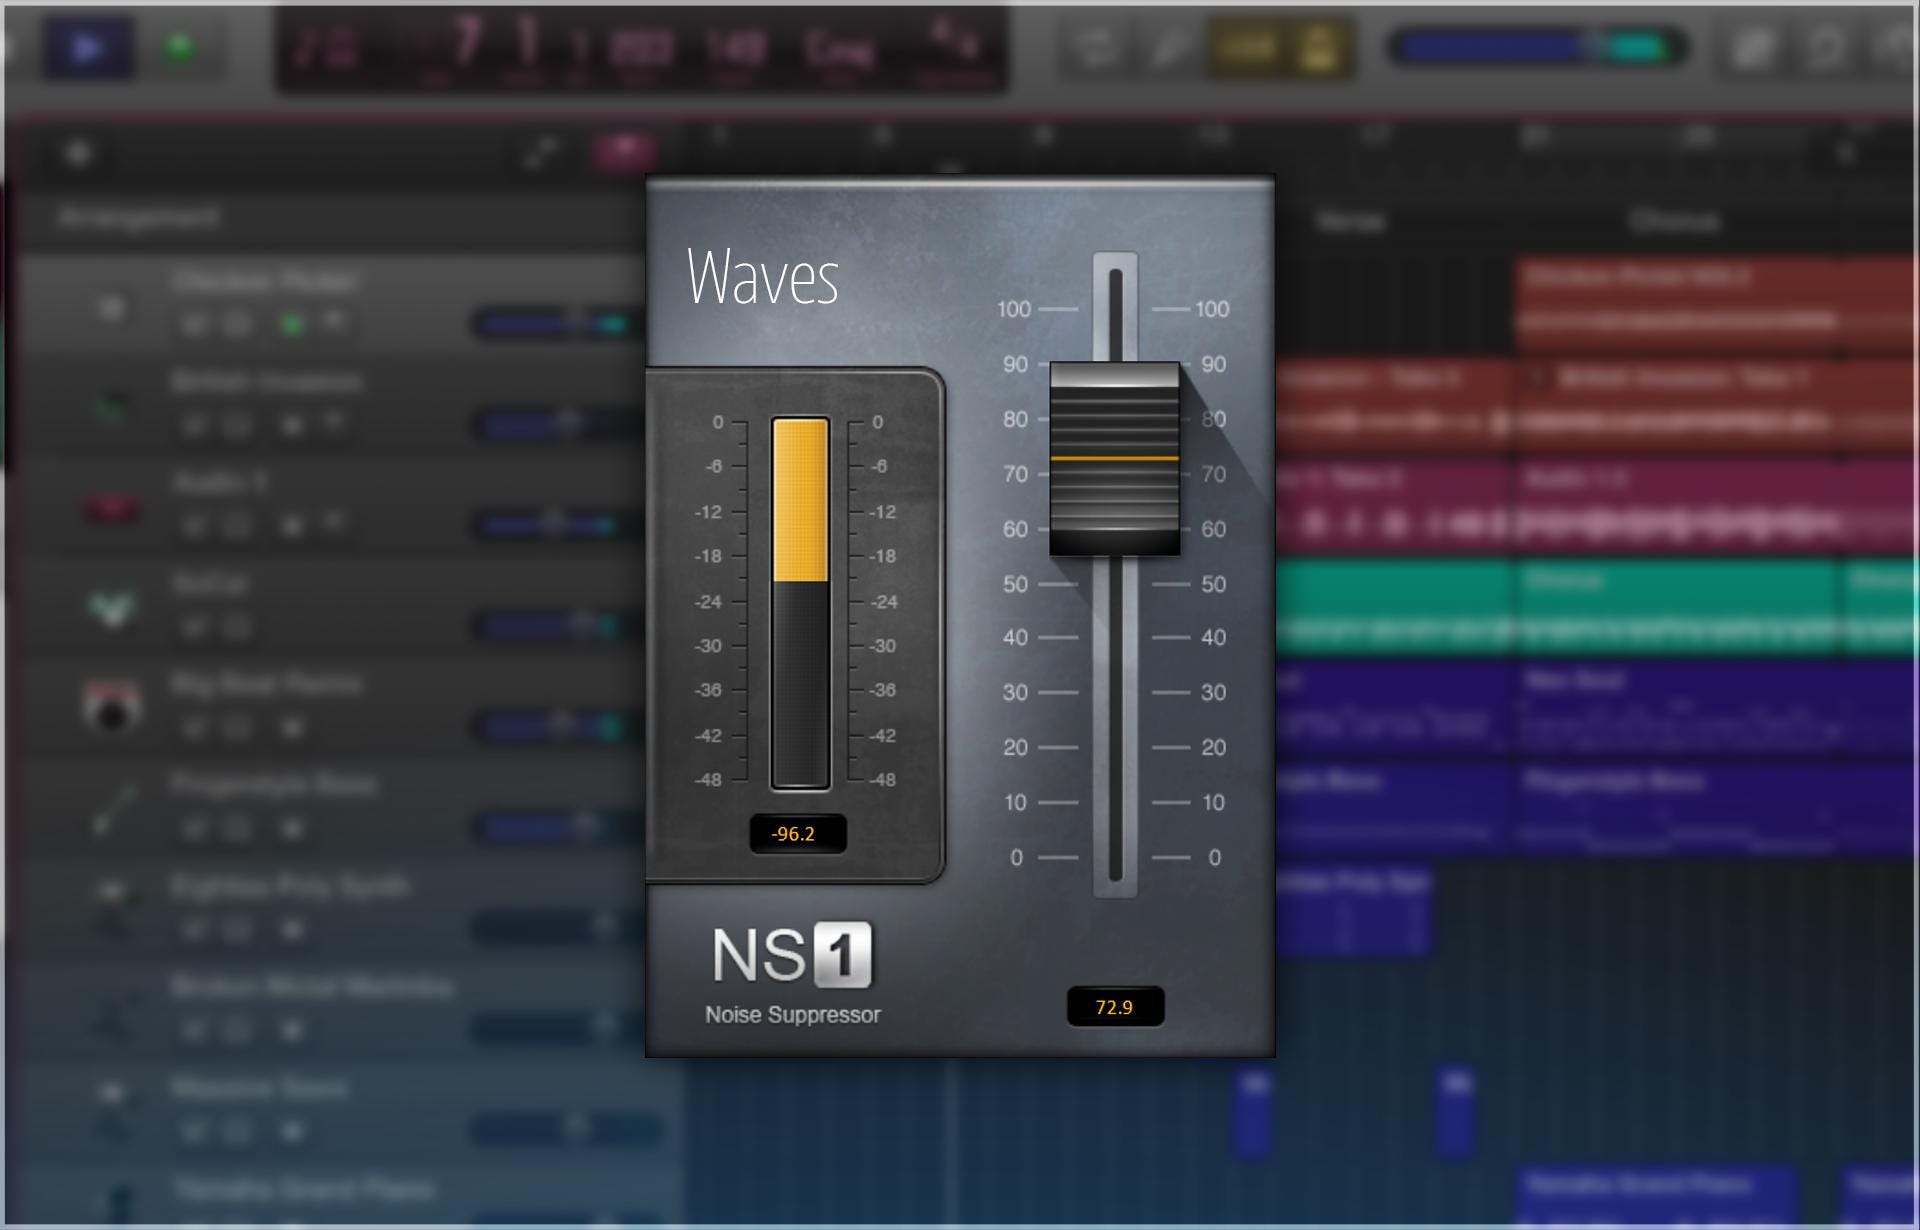Click the yellow attenuation meter bar
Viewport: 1920px width, 1230px height.
pyautogui.click(x=800, y=501)
